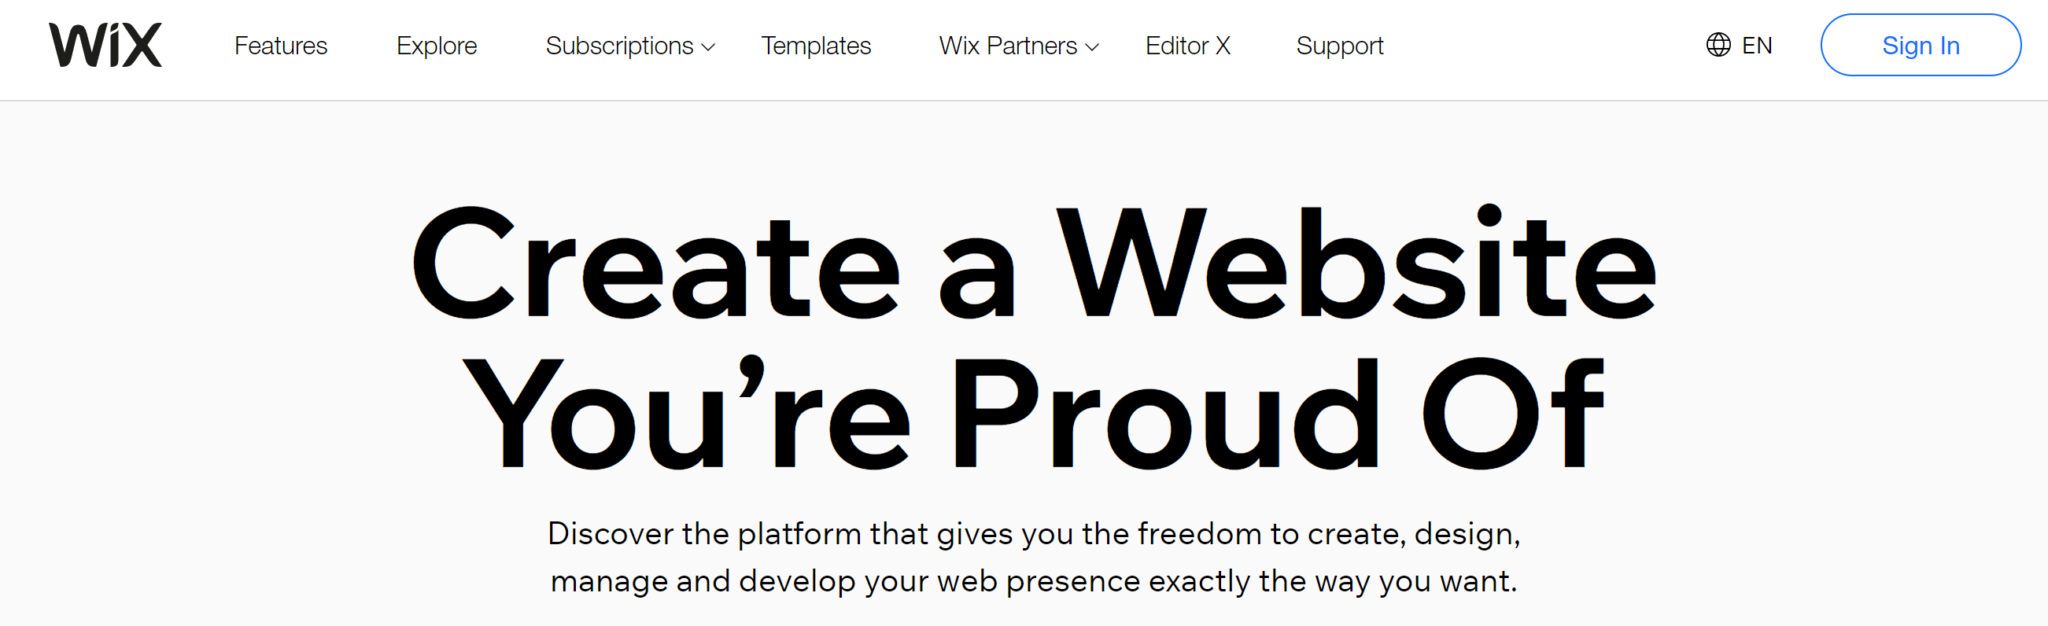Select Features in the navigation bar
Image resolution: width=2048 pixels, height=626 pixels.
coord(280,45)
